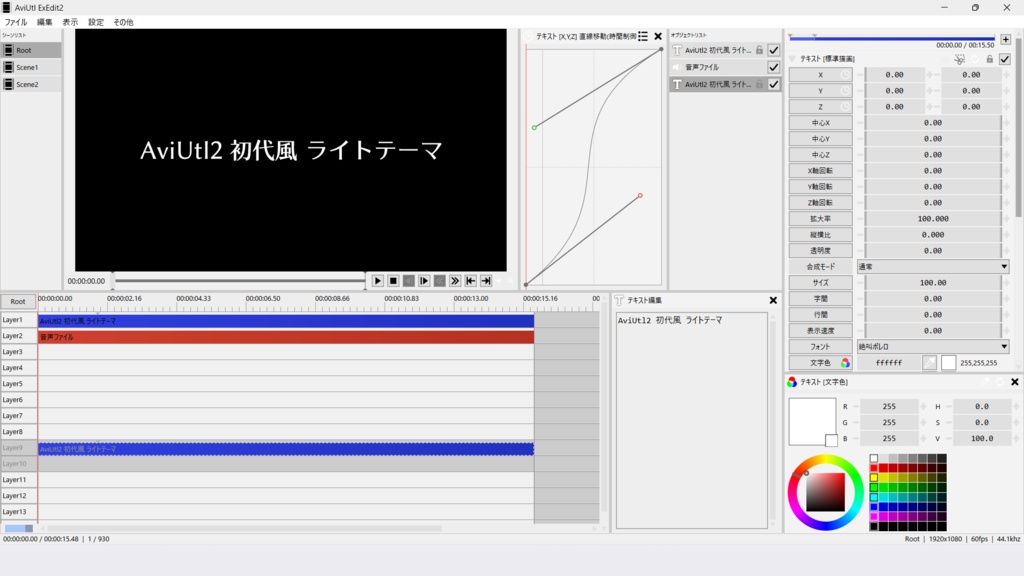This screenshot has width=1024, height=576.
Task: Toggle Layer3 visibility in the timeline
Action: coord(18,352)
